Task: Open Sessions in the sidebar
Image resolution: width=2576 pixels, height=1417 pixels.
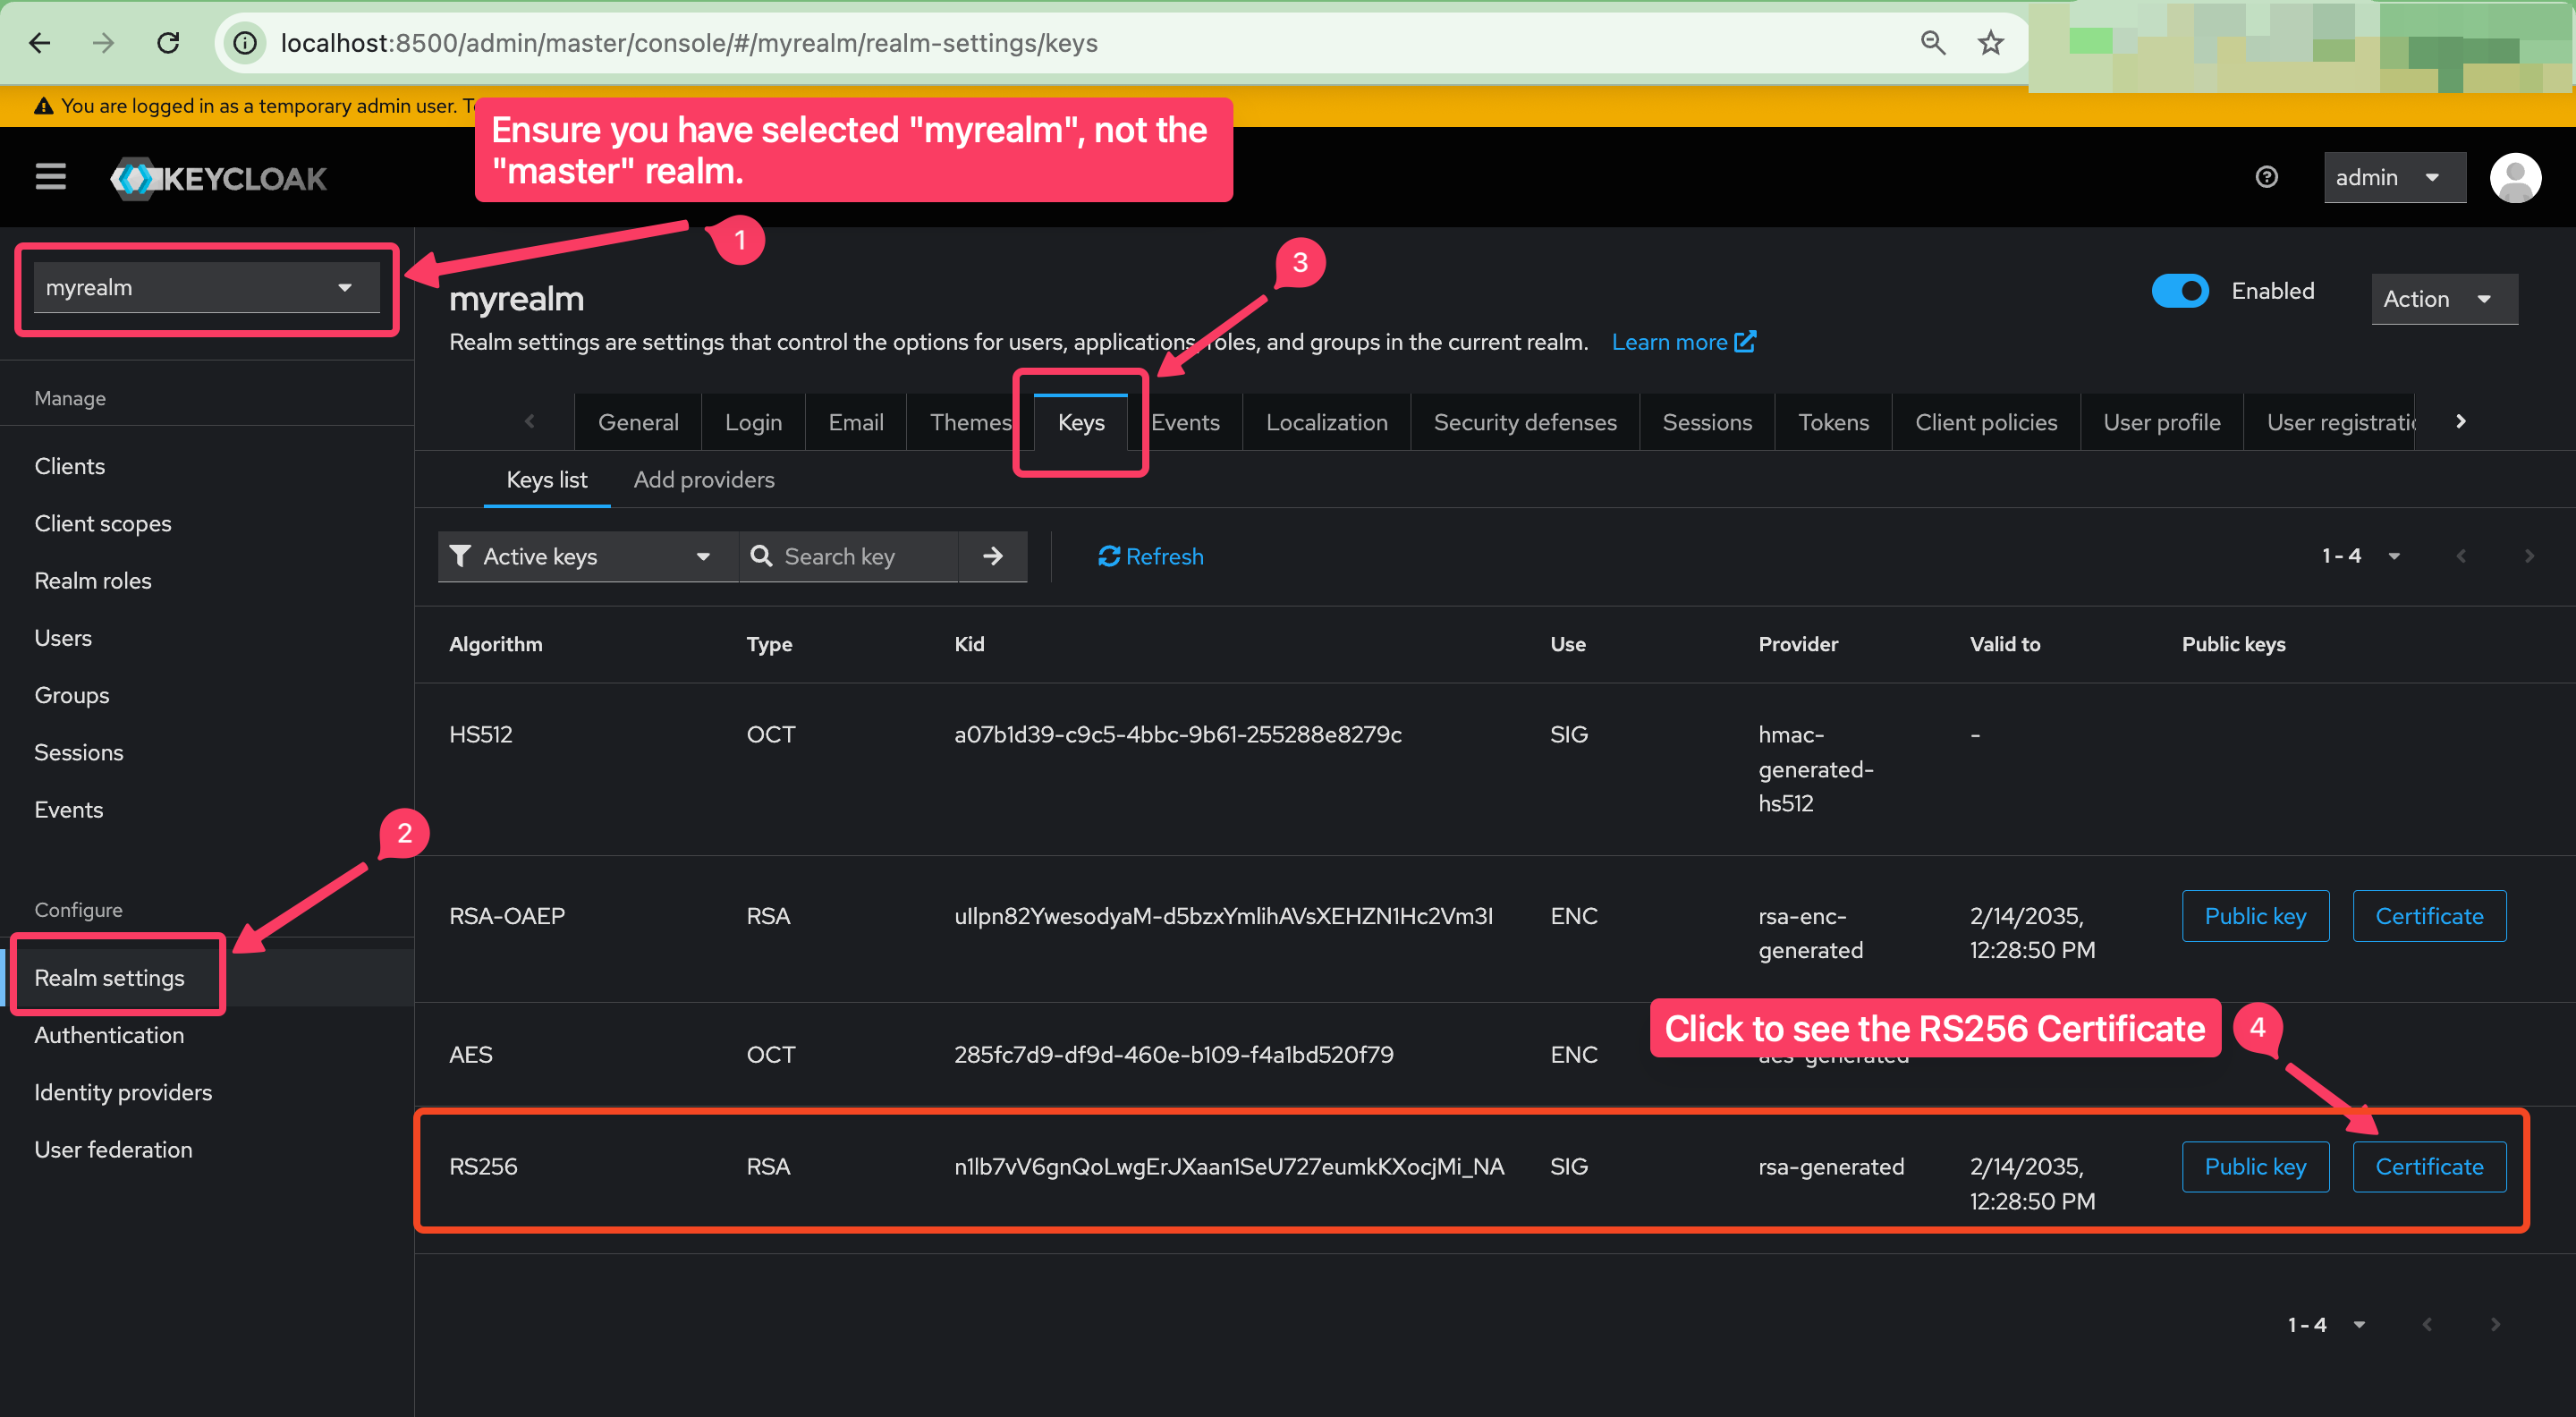Action: coord(79,752)
